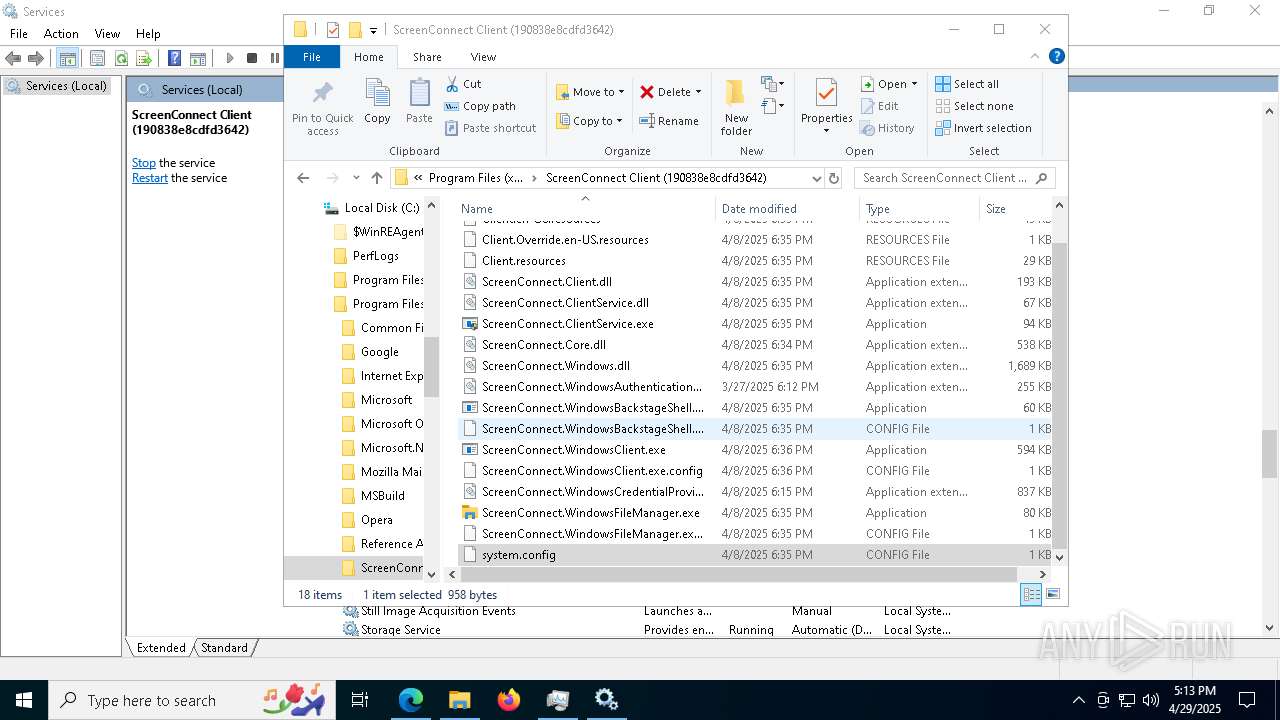Click the New folder icon
Viewport: 1280px width, 720px height.
pos(736,94)
